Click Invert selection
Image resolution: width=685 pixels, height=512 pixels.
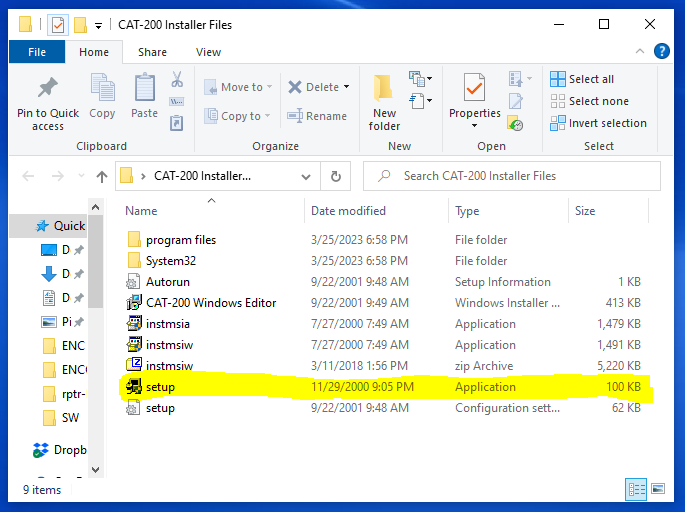pos(598,123)
